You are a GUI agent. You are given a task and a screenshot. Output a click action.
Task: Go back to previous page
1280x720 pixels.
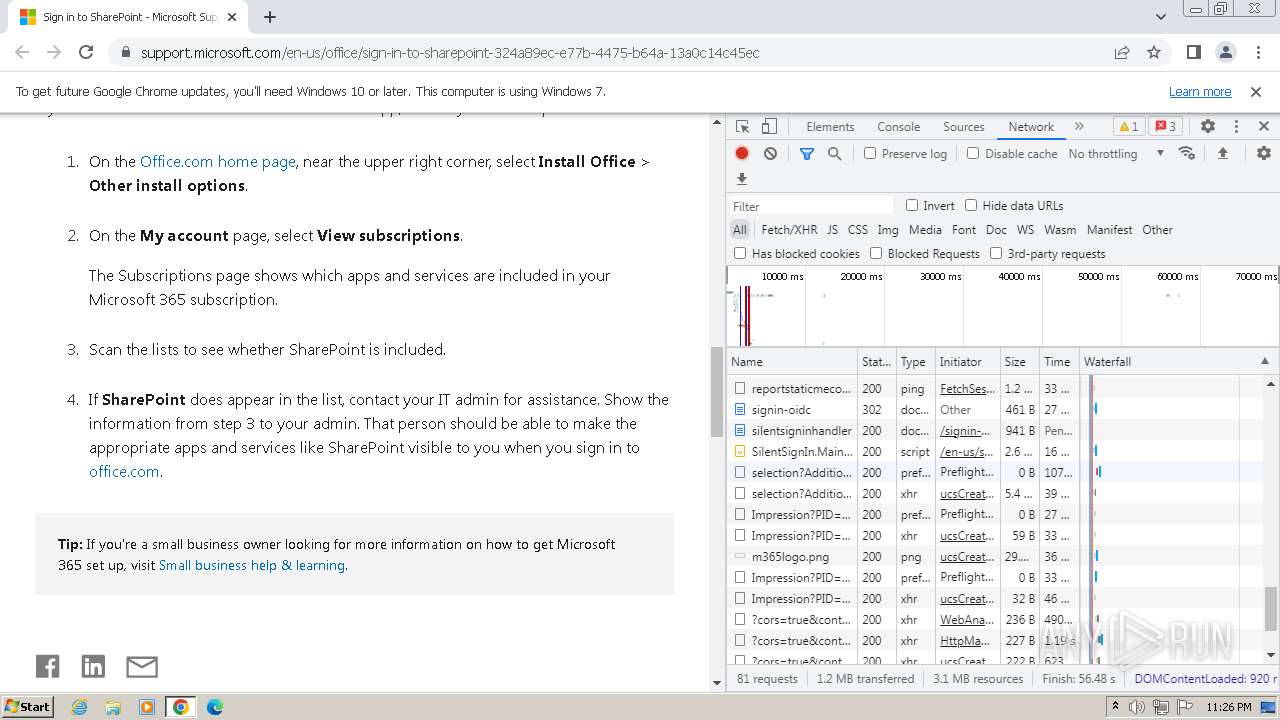[x=22, y=52]
